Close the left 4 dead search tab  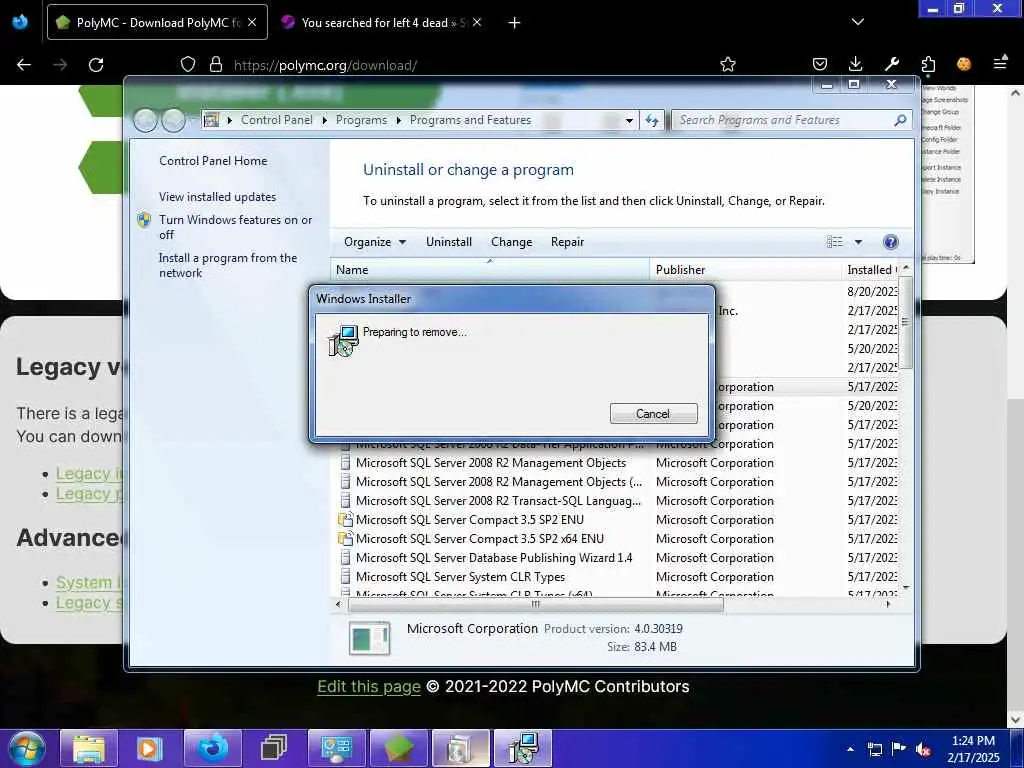click(477, 22)
